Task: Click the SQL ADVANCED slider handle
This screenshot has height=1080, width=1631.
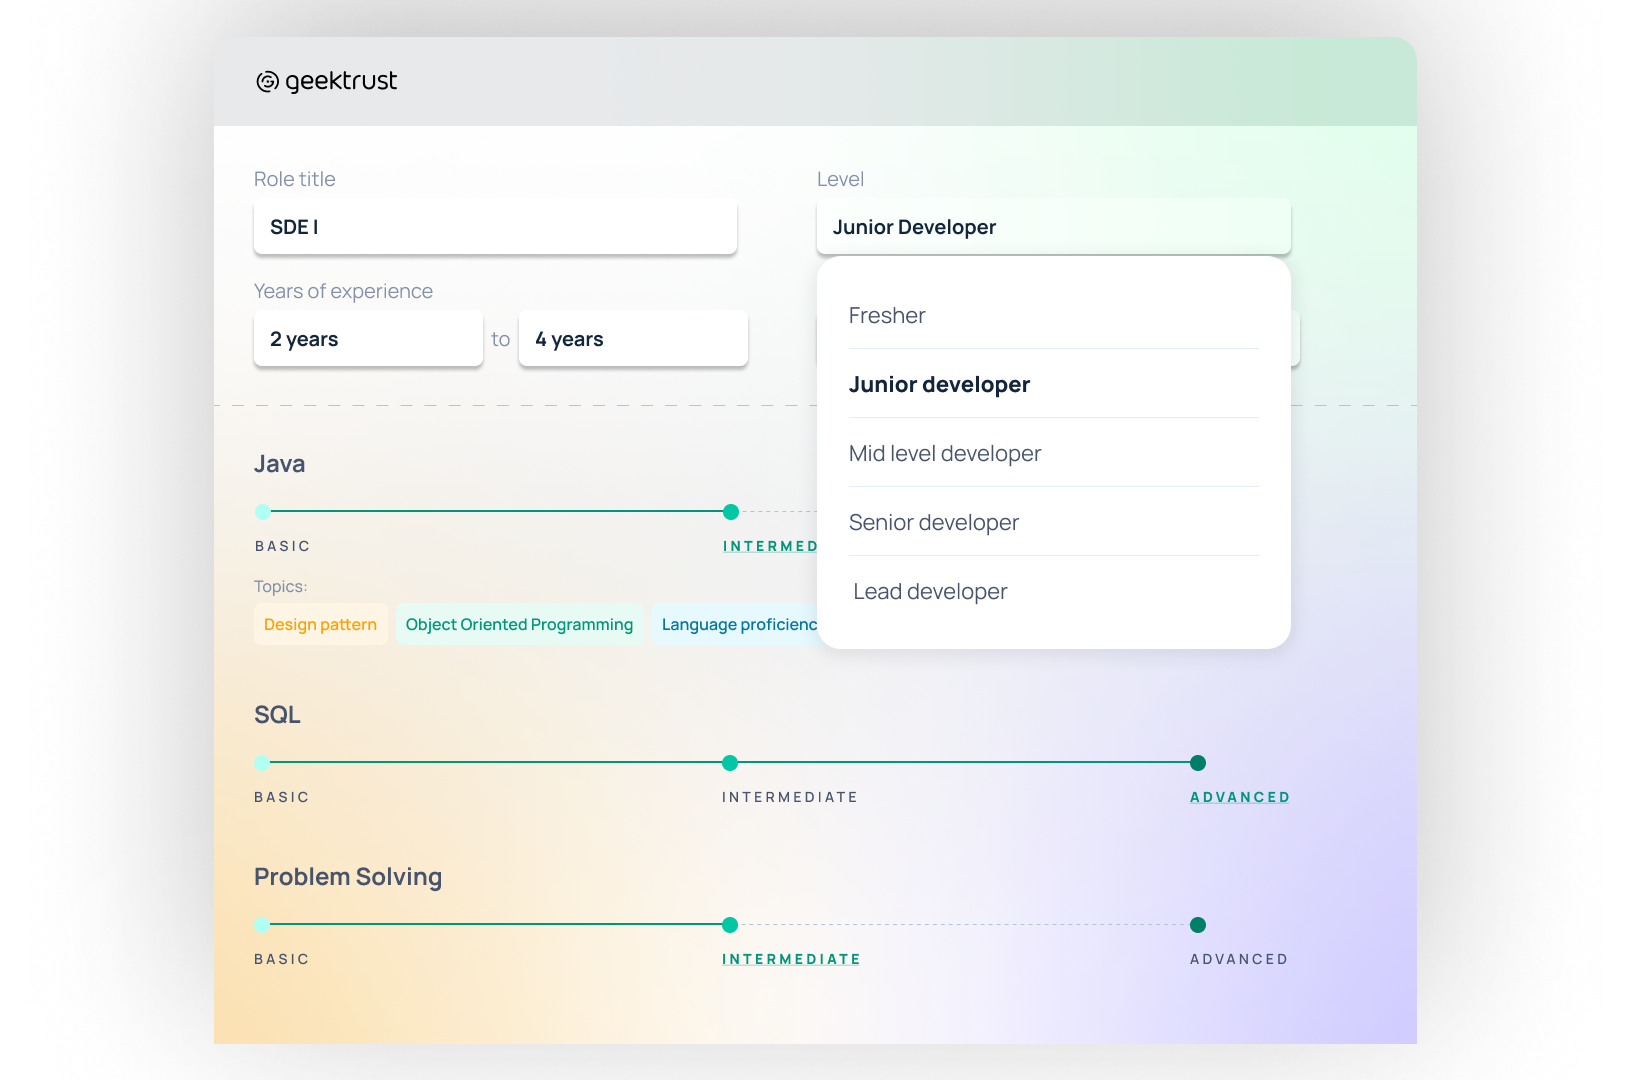Action: tap(1197, 763)
